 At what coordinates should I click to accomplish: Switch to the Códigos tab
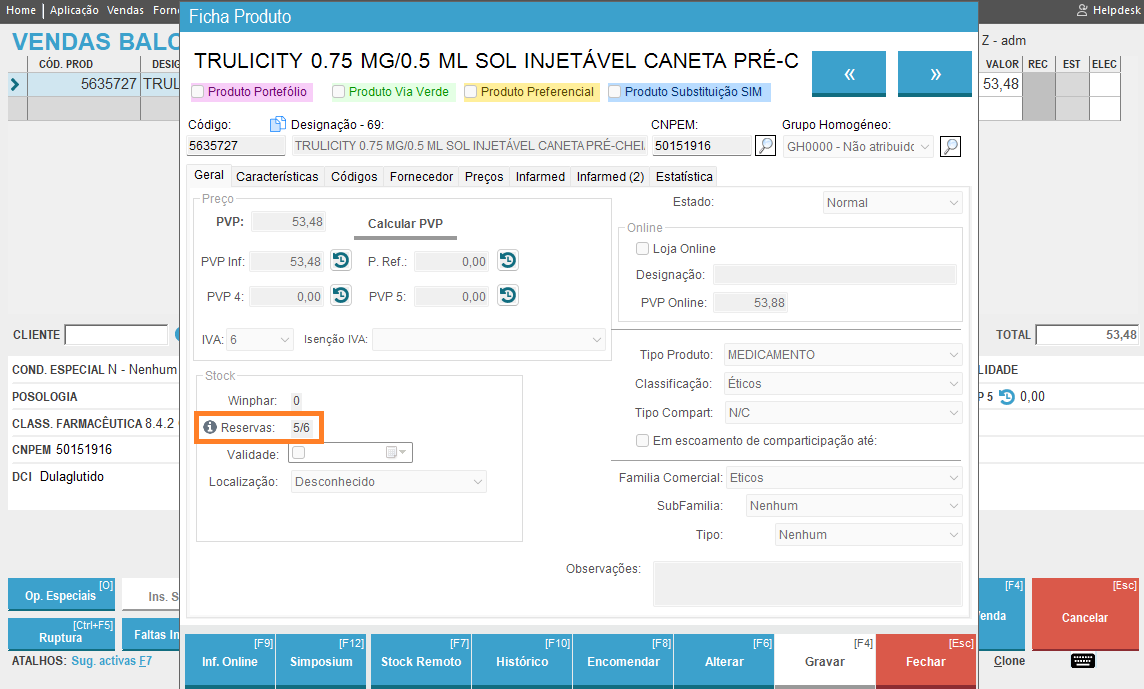coord(354,177)
